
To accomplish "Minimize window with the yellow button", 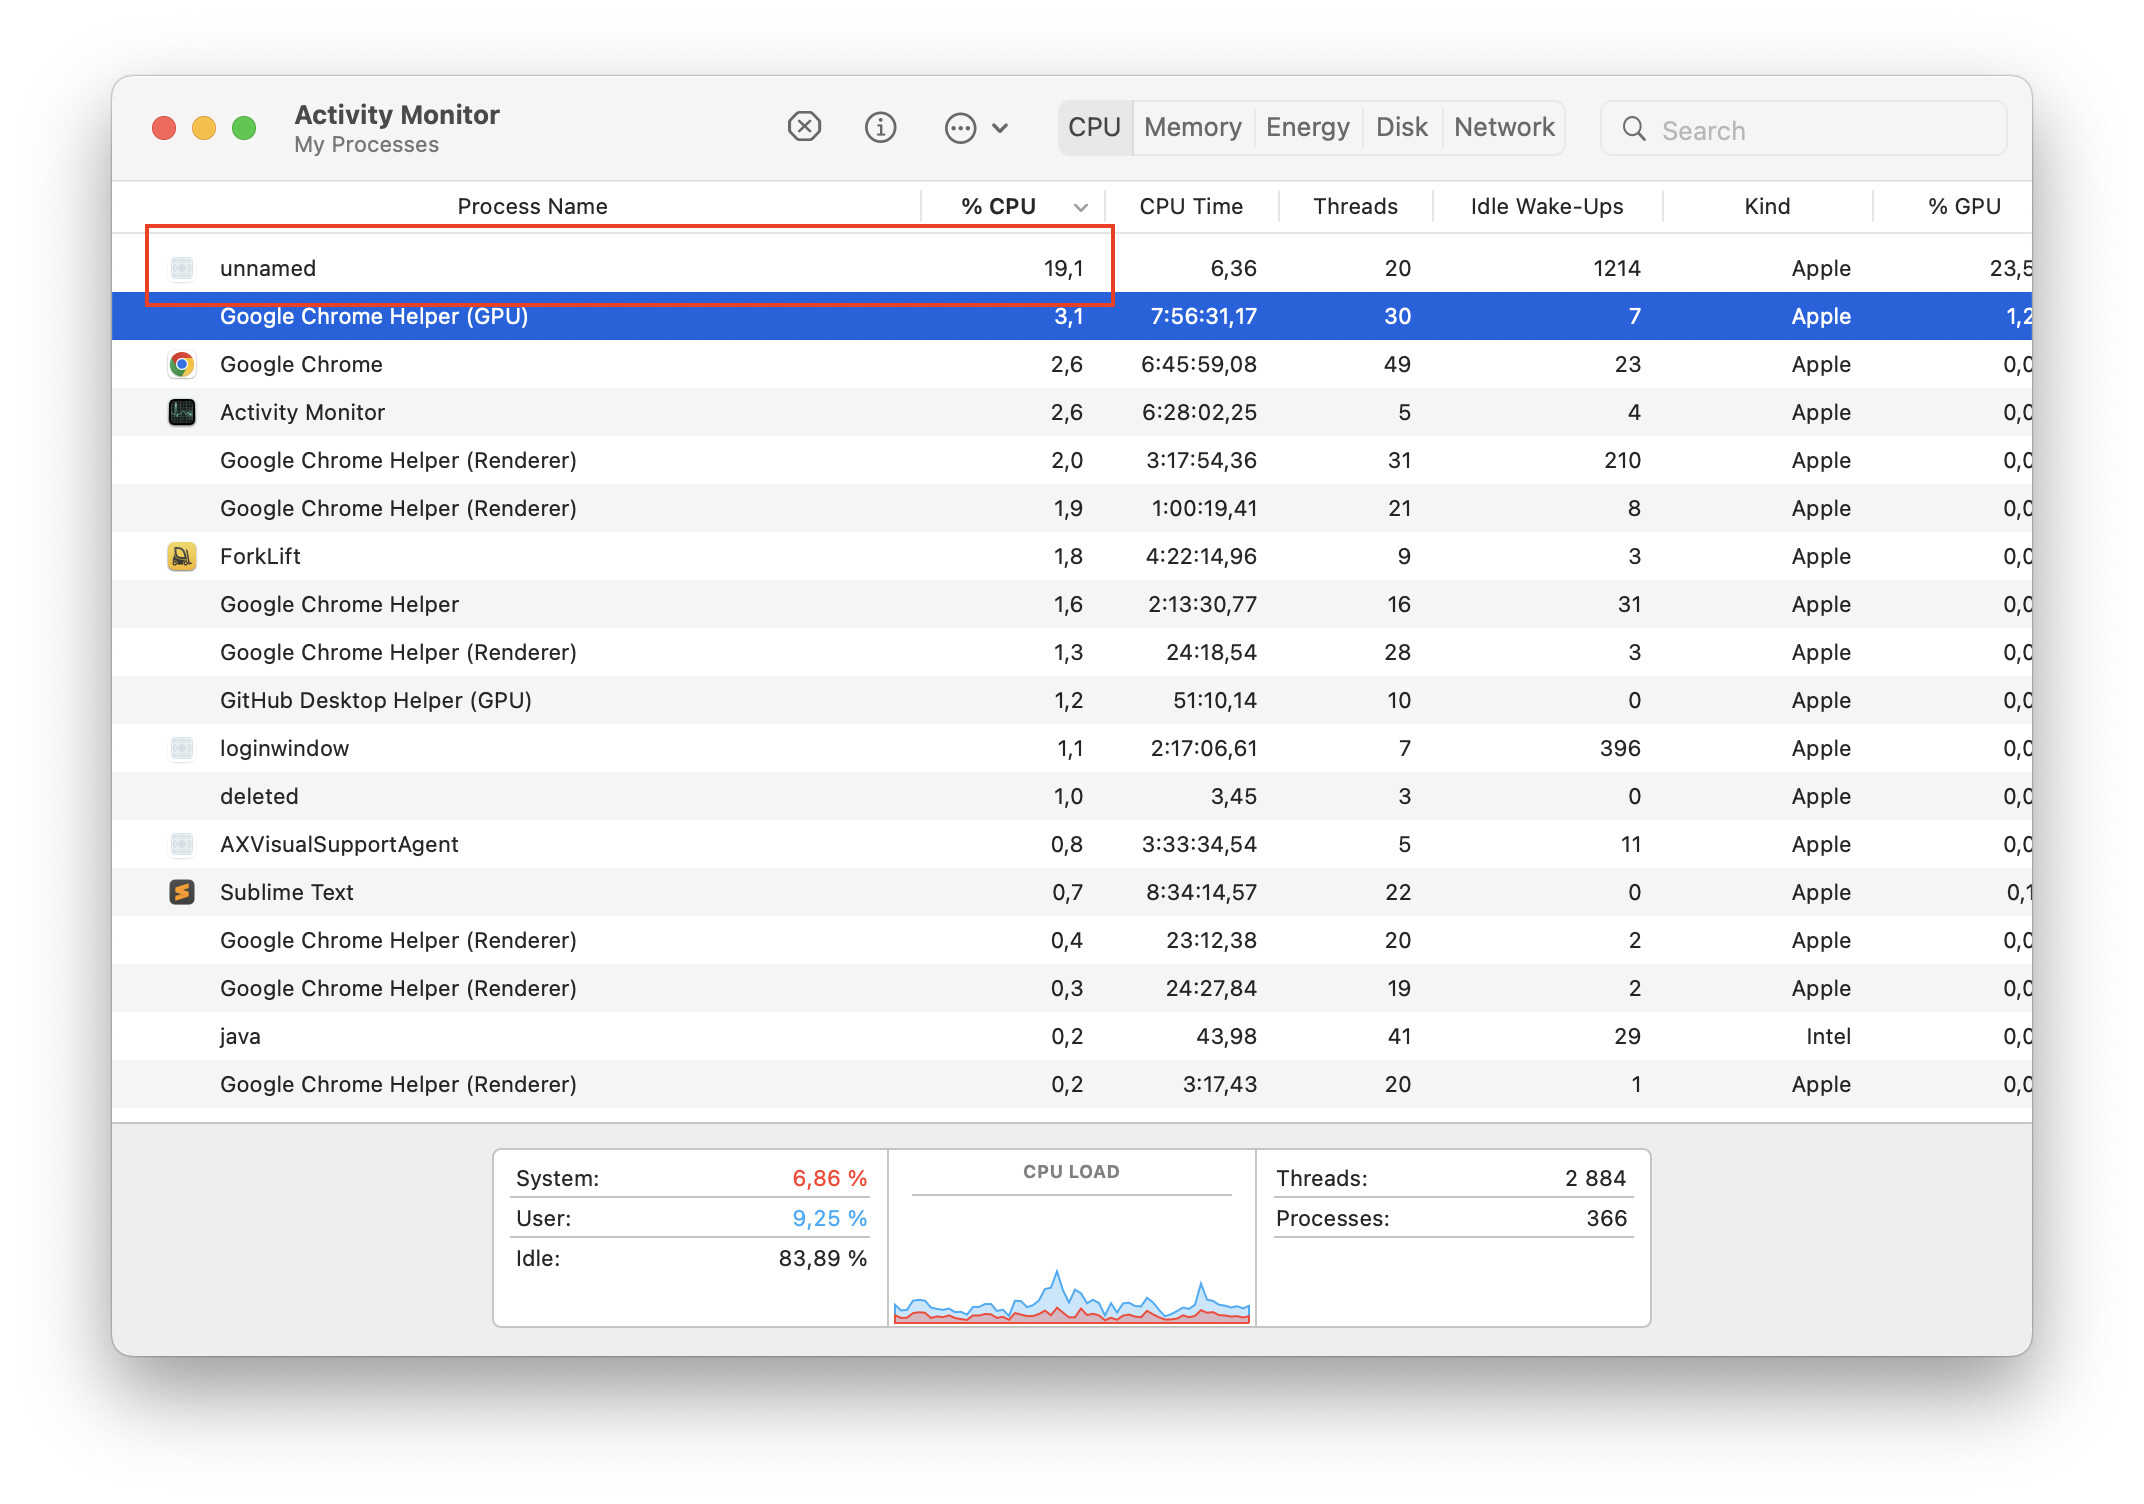I will [x=204, y=128].
